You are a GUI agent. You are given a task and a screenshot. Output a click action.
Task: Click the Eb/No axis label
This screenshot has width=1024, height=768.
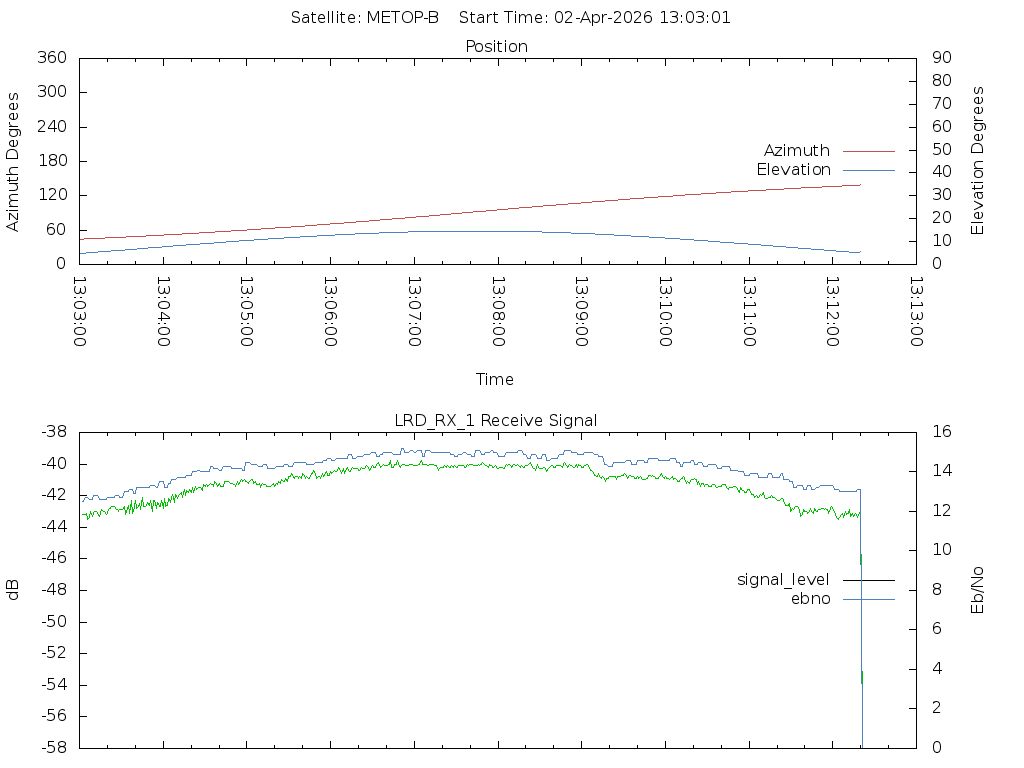(977, 590)
